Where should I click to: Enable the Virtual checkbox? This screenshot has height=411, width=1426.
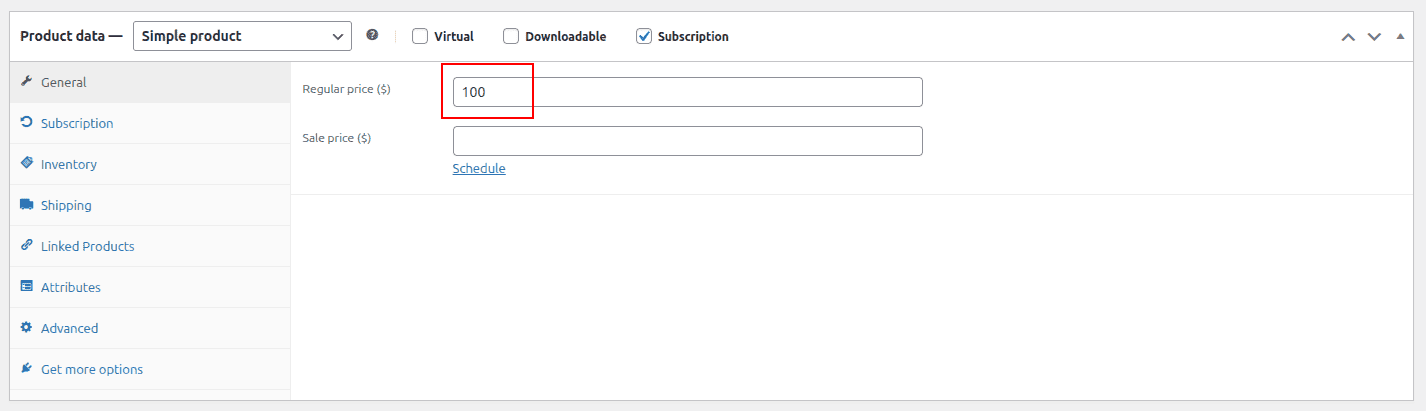pos(420,36)
